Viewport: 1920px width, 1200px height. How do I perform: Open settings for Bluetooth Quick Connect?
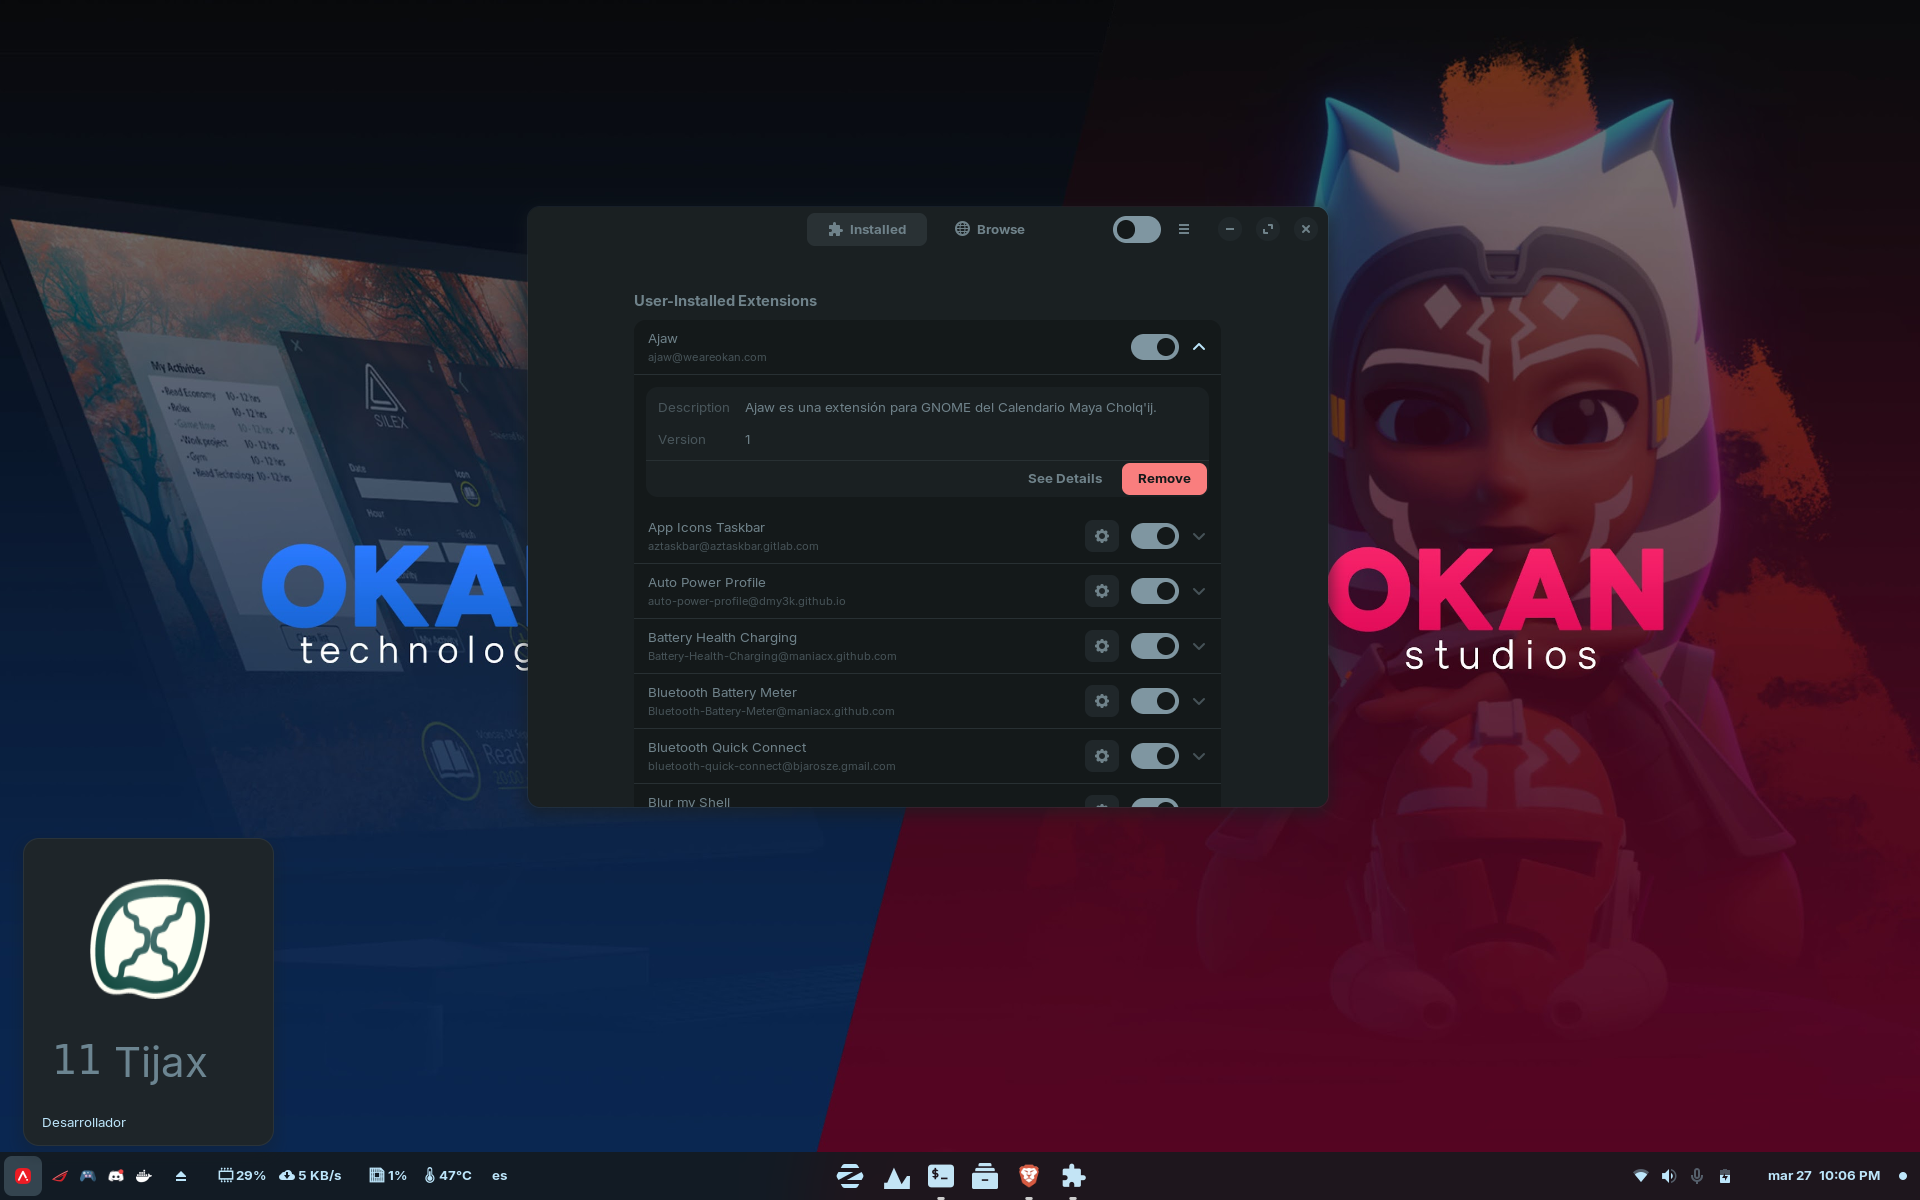pos(1102,756)
